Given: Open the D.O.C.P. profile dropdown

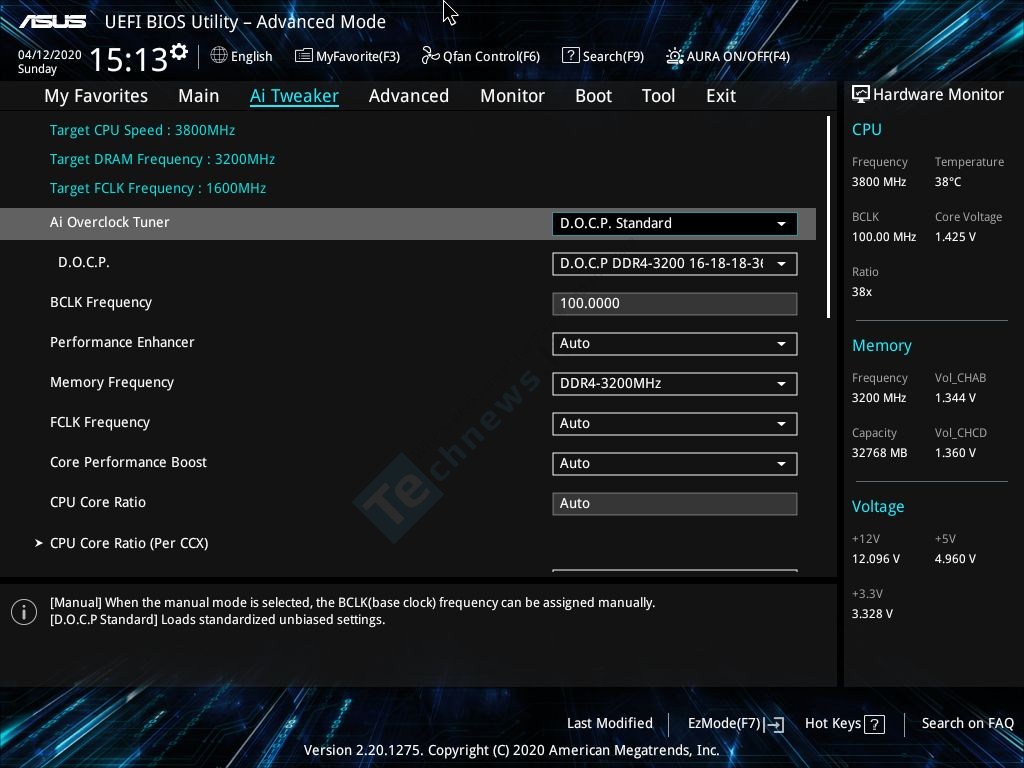Looking at the screenshot, I should coord(675,264).
